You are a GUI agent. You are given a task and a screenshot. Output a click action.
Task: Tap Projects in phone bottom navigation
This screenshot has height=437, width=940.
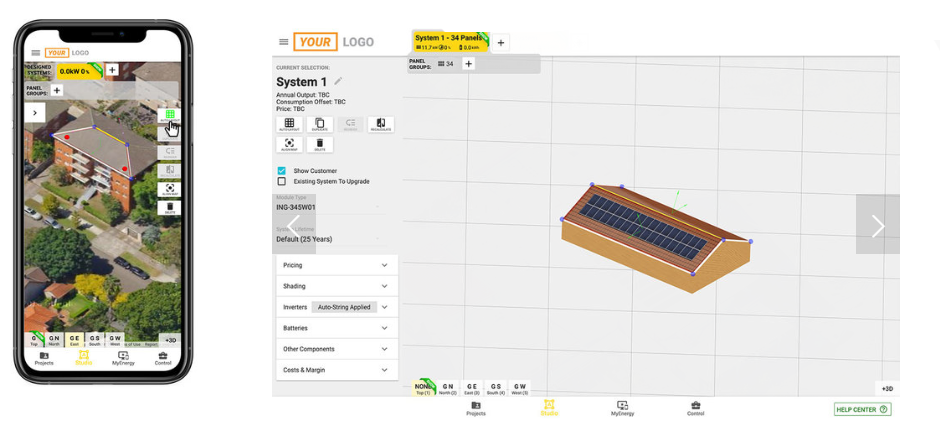tap(44, 358)
